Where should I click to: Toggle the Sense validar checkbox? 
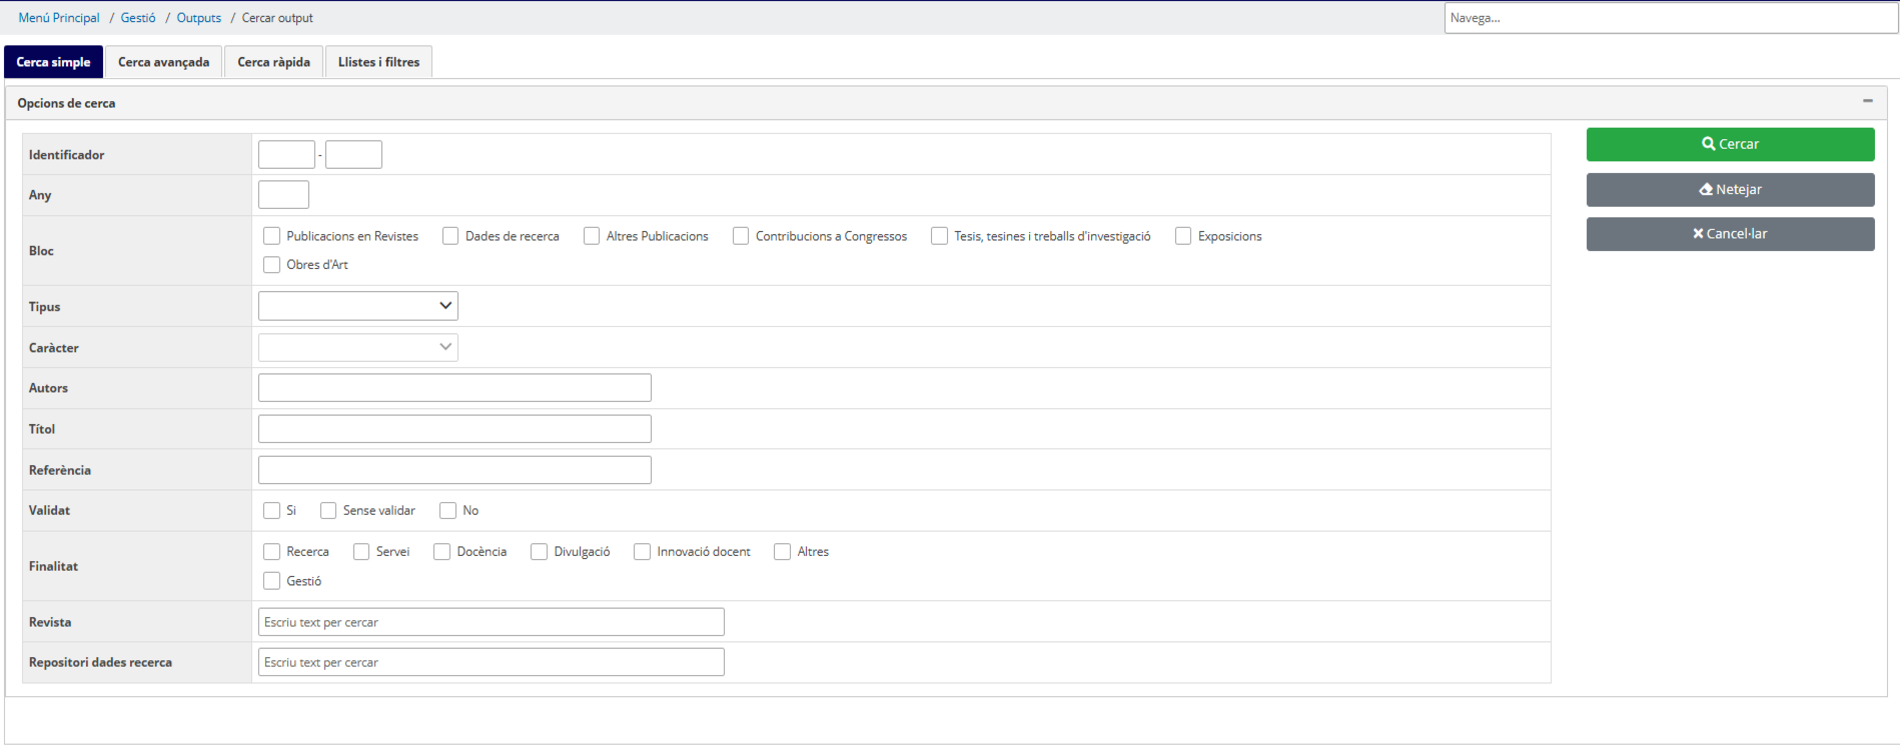tap(328, 511)
